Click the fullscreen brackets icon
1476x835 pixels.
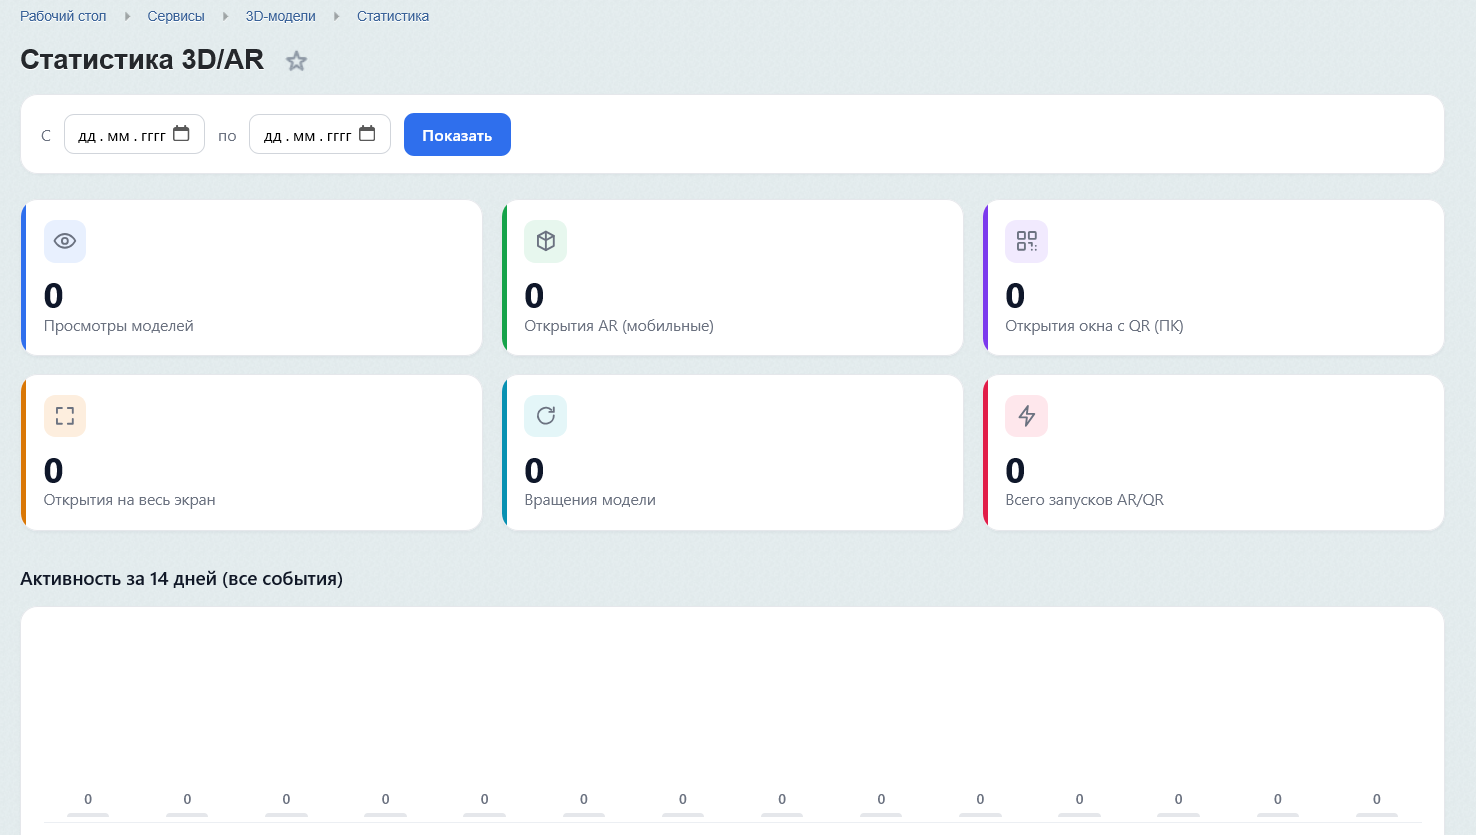[x=65, y=416]
